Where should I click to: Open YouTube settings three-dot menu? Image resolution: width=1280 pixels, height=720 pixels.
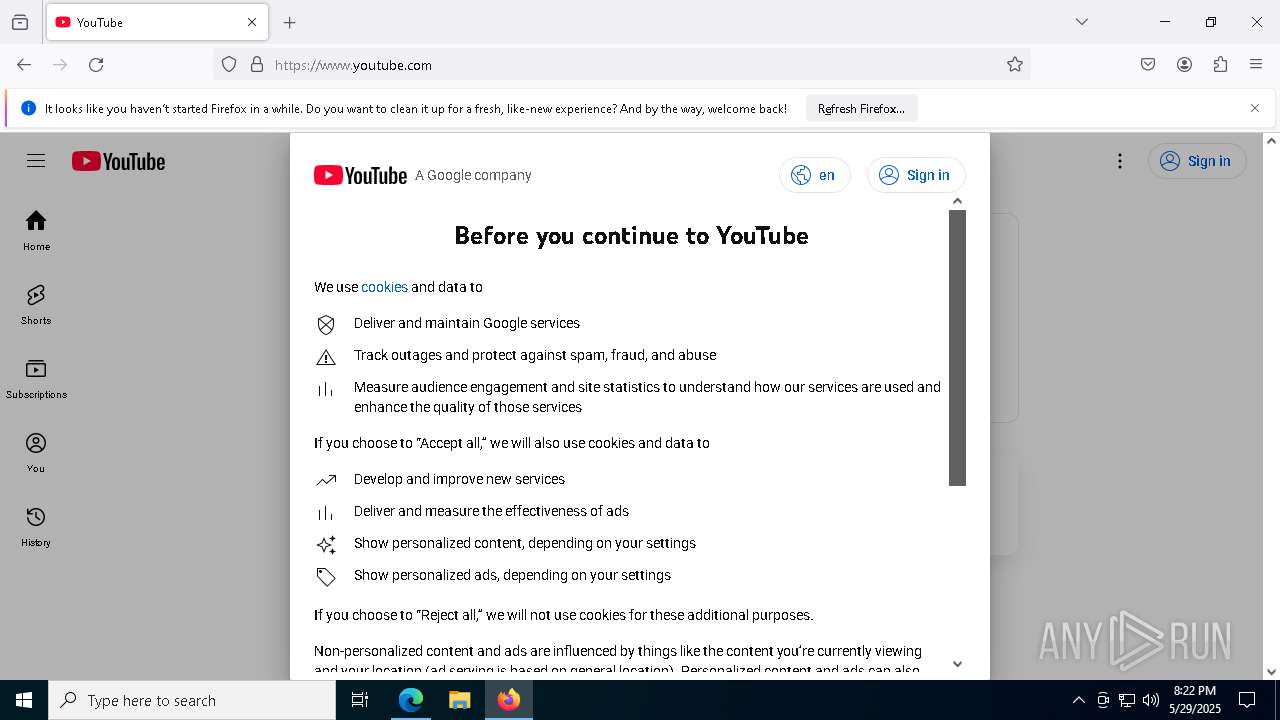pyautogui.click(x=1120, y=161)
